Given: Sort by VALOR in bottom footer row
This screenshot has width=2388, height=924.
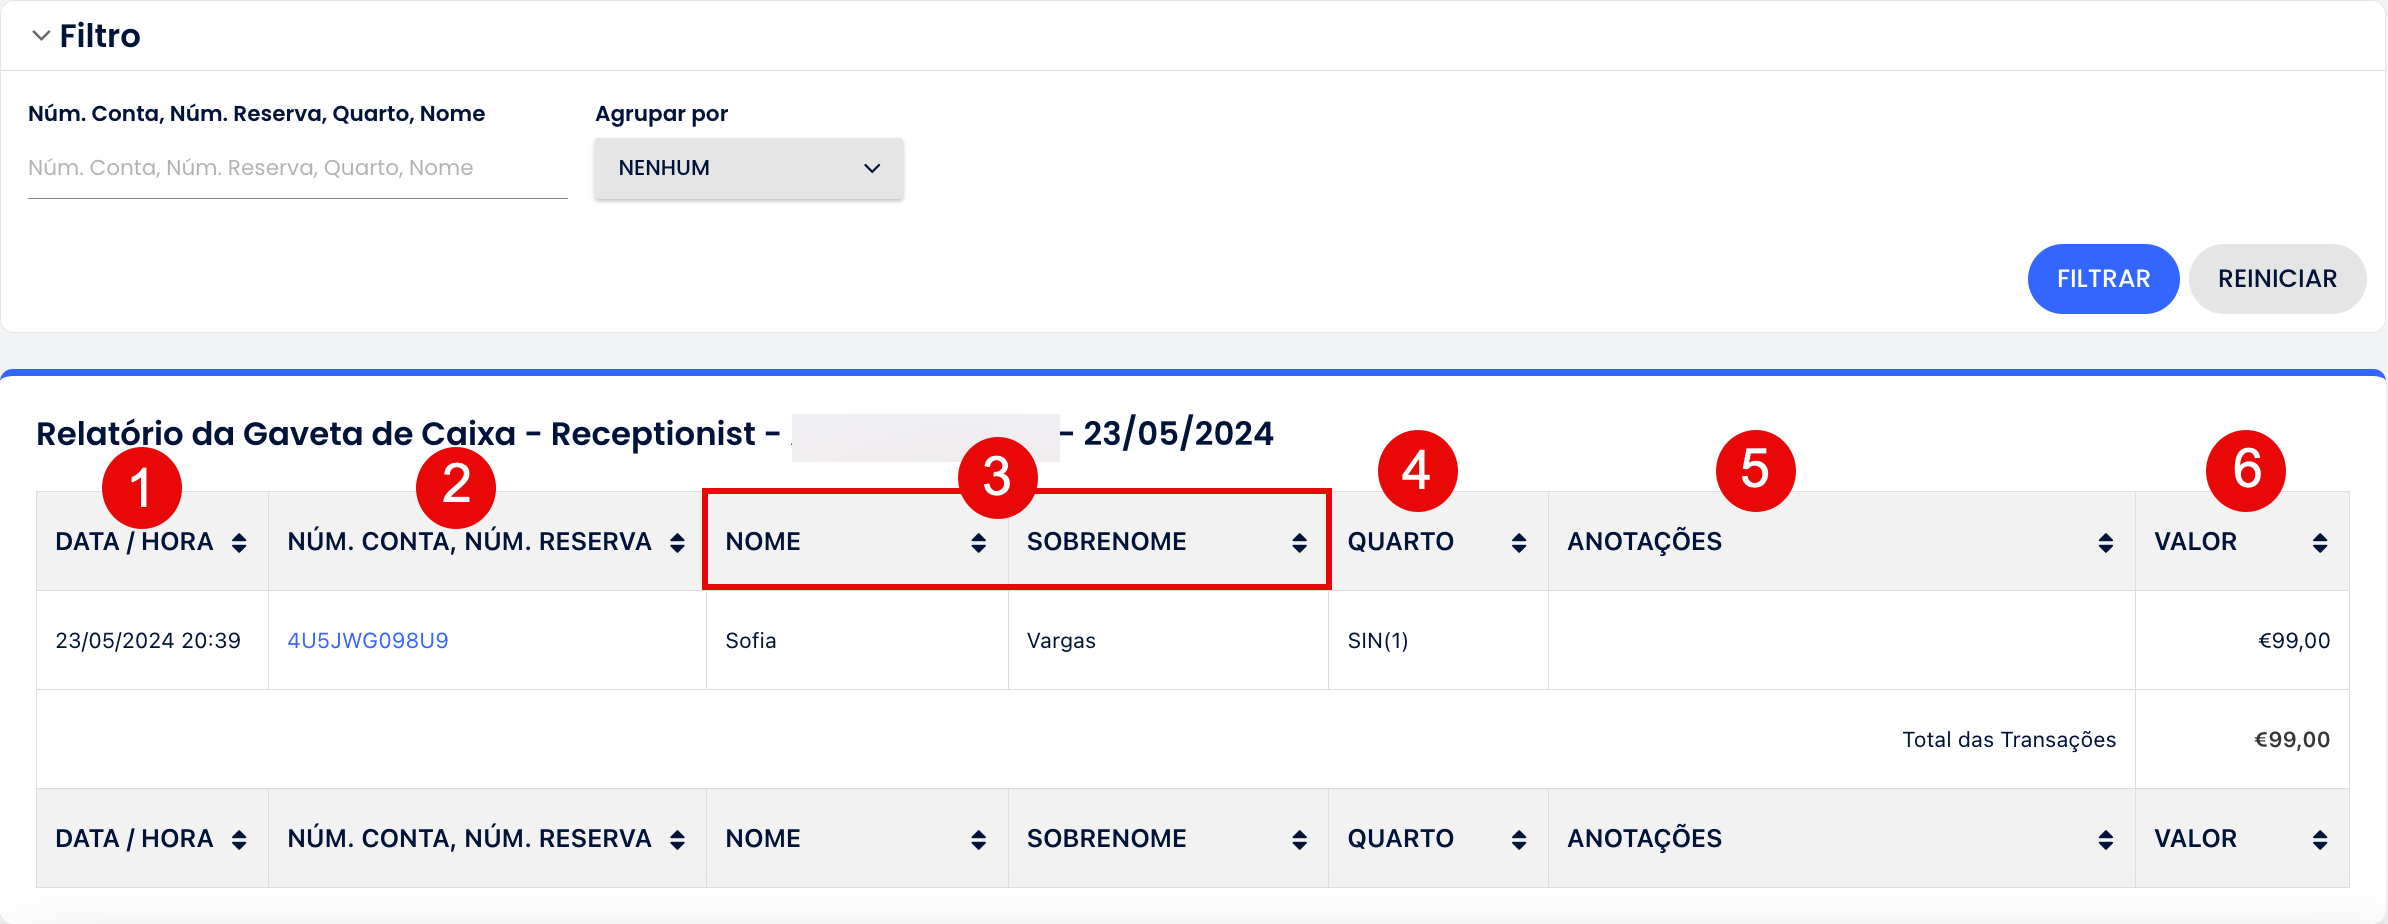Looking at the screenshot, I should click(2242, 838).
